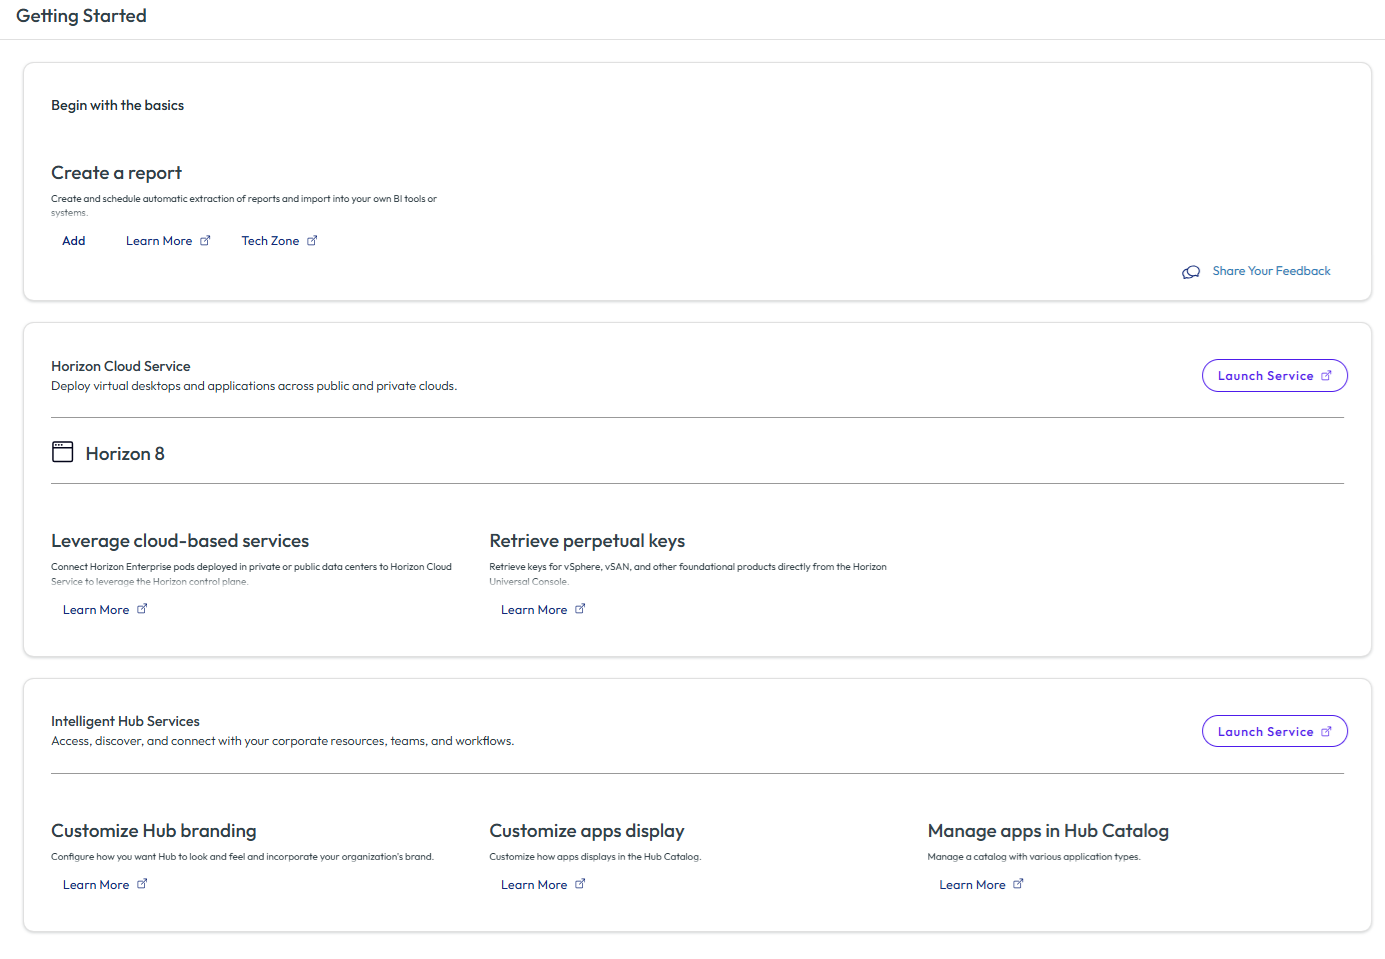The height and width of the screenshot is (959, 1385).
Task: Click the Create a report heading
Action: (x=116, y=173)
